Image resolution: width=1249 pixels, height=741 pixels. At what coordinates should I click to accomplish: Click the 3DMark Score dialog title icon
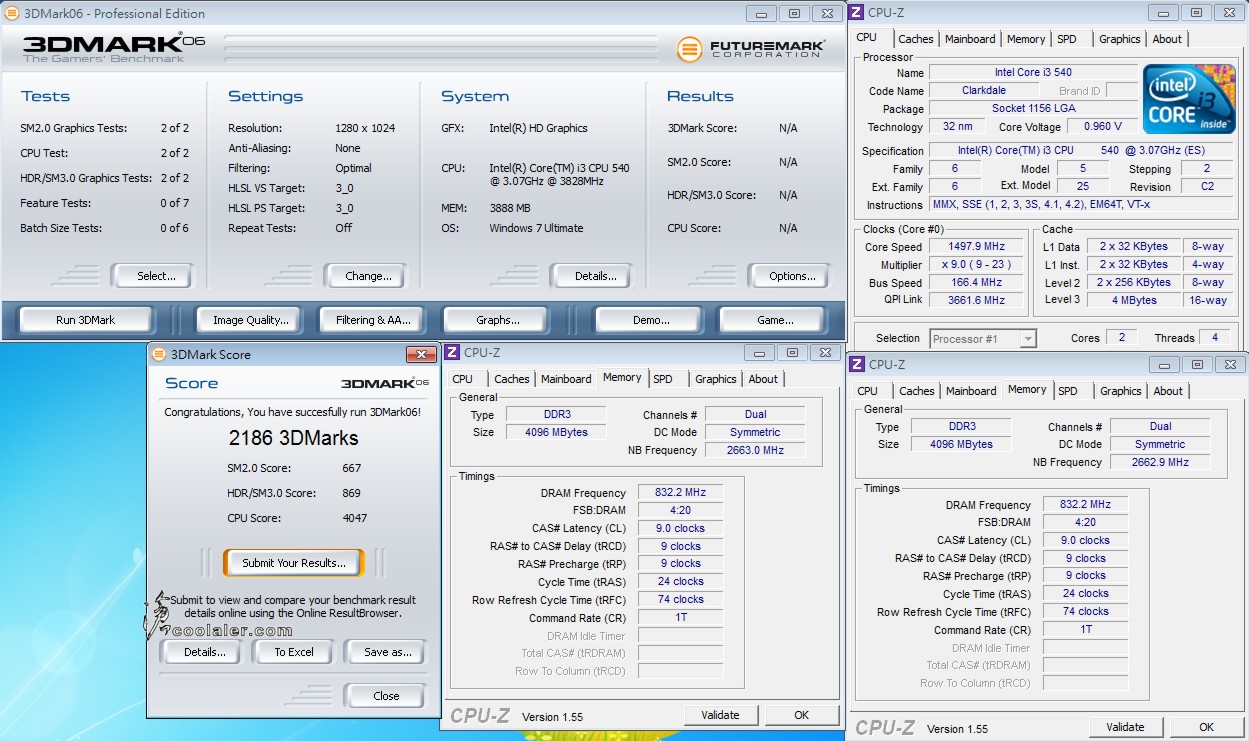point(159,354)
